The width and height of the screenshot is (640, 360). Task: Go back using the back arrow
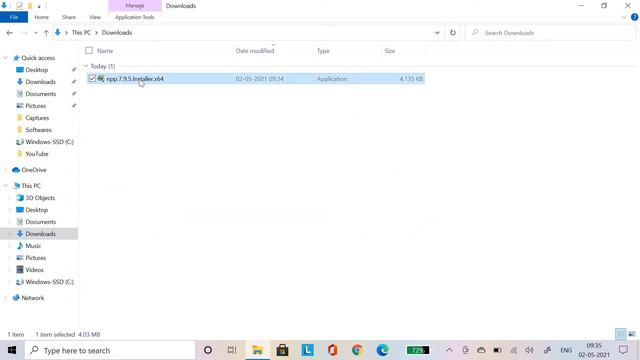tap(9, 33)
